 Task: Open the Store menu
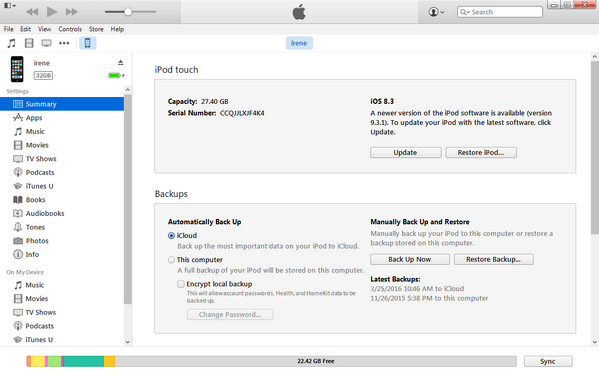[96, 29]
